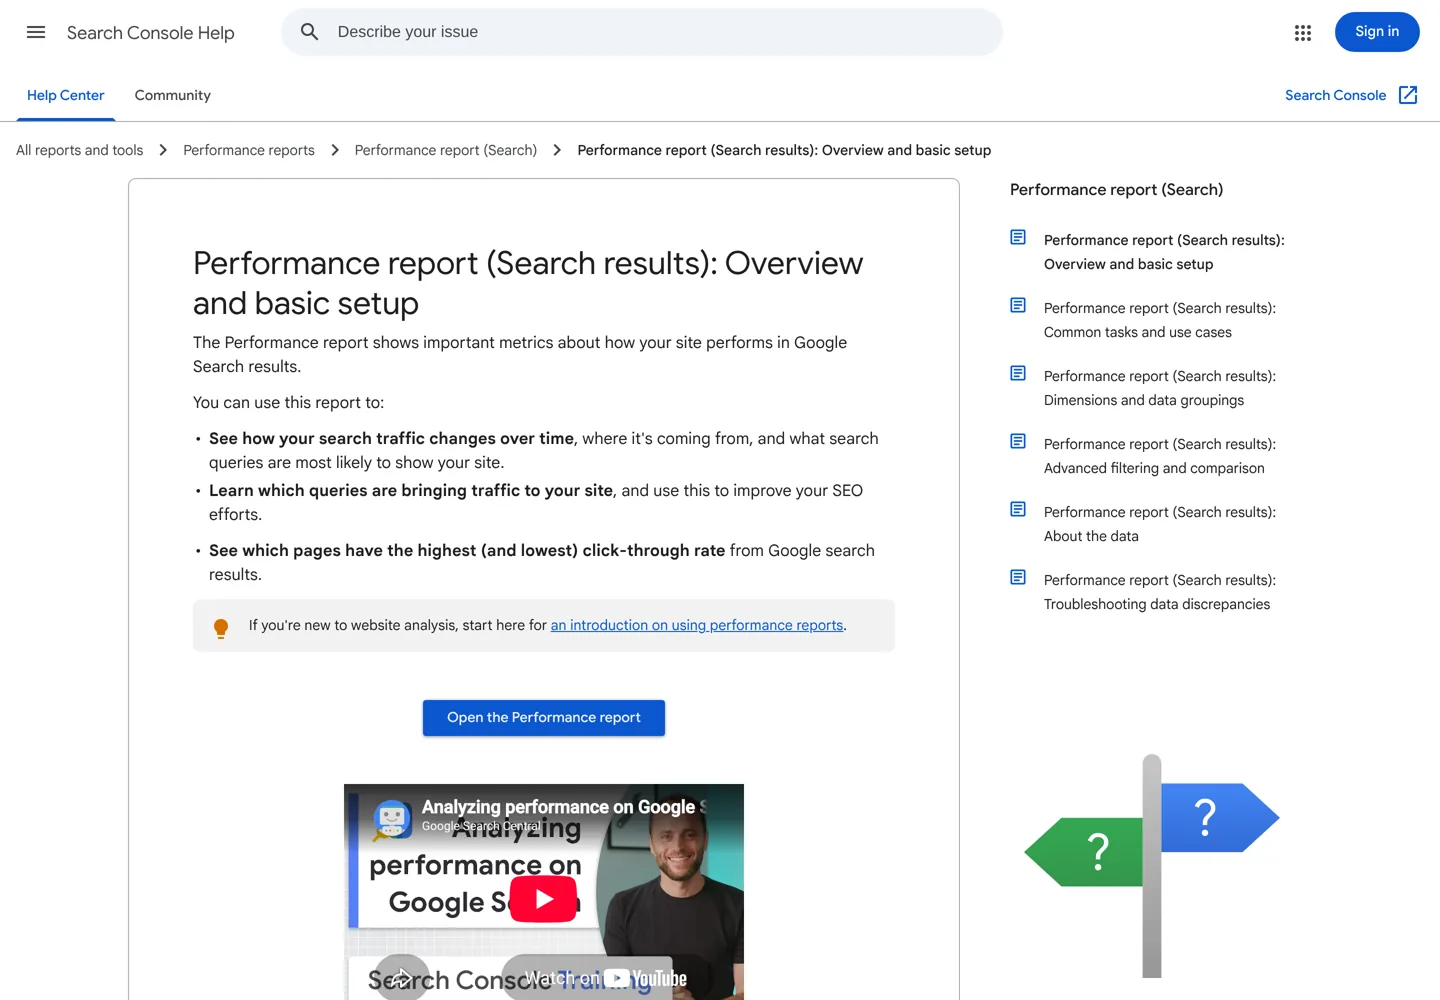This screenshot has width=1440, height=1000.
Task: Click the breadcrumb chevron after All reports and tools
Action: (163, 150)
